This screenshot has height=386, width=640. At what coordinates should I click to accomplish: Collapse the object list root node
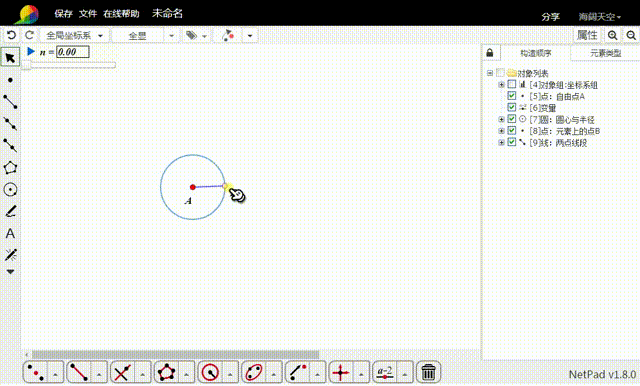tap(490, 73)
